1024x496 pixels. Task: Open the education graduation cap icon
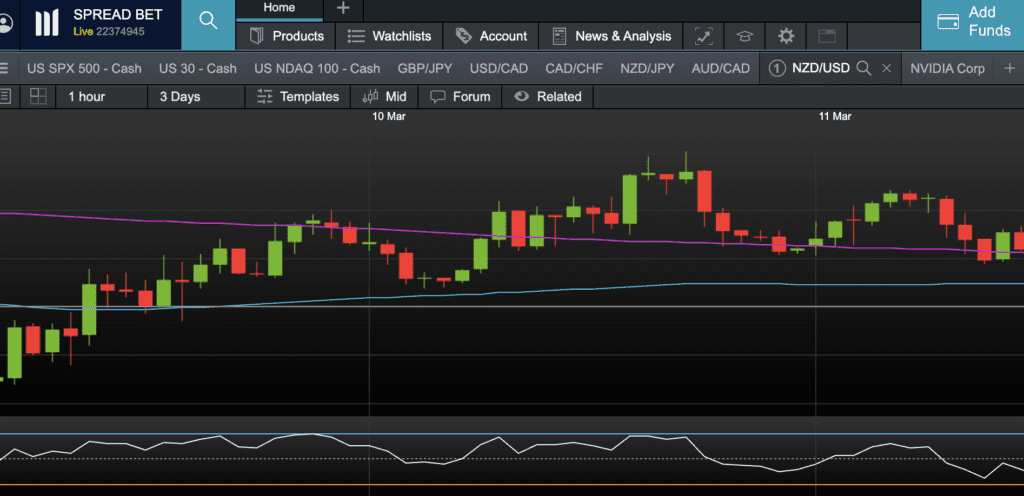coord(744,37)
